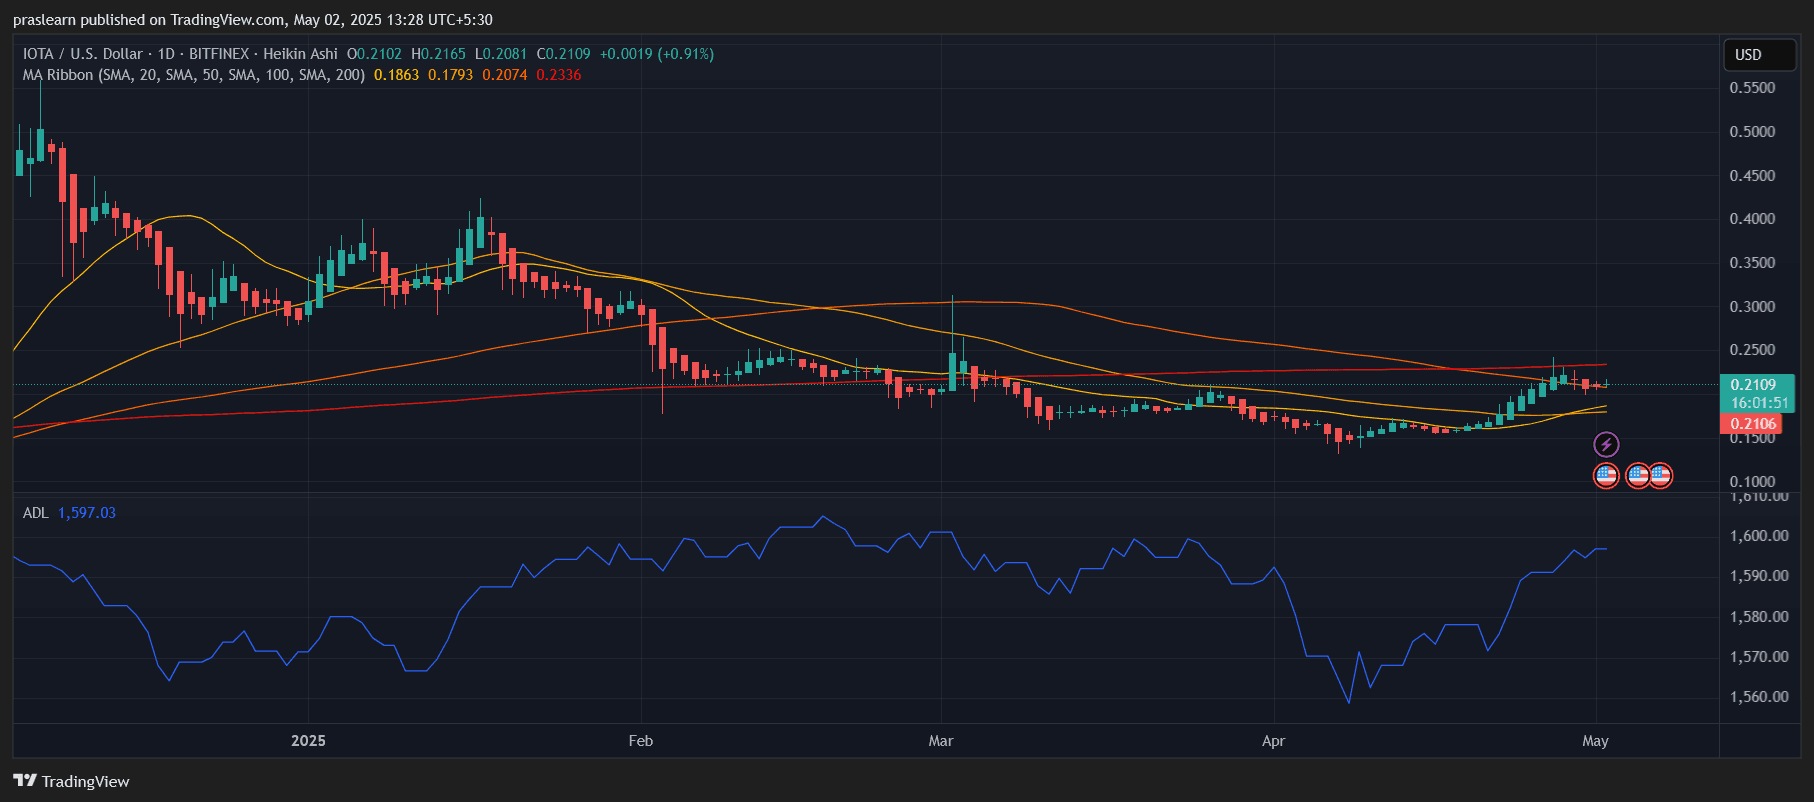Click the ADL value 1,597.03
This screenshot has width=1814, height=802.
tap(87, 513)
